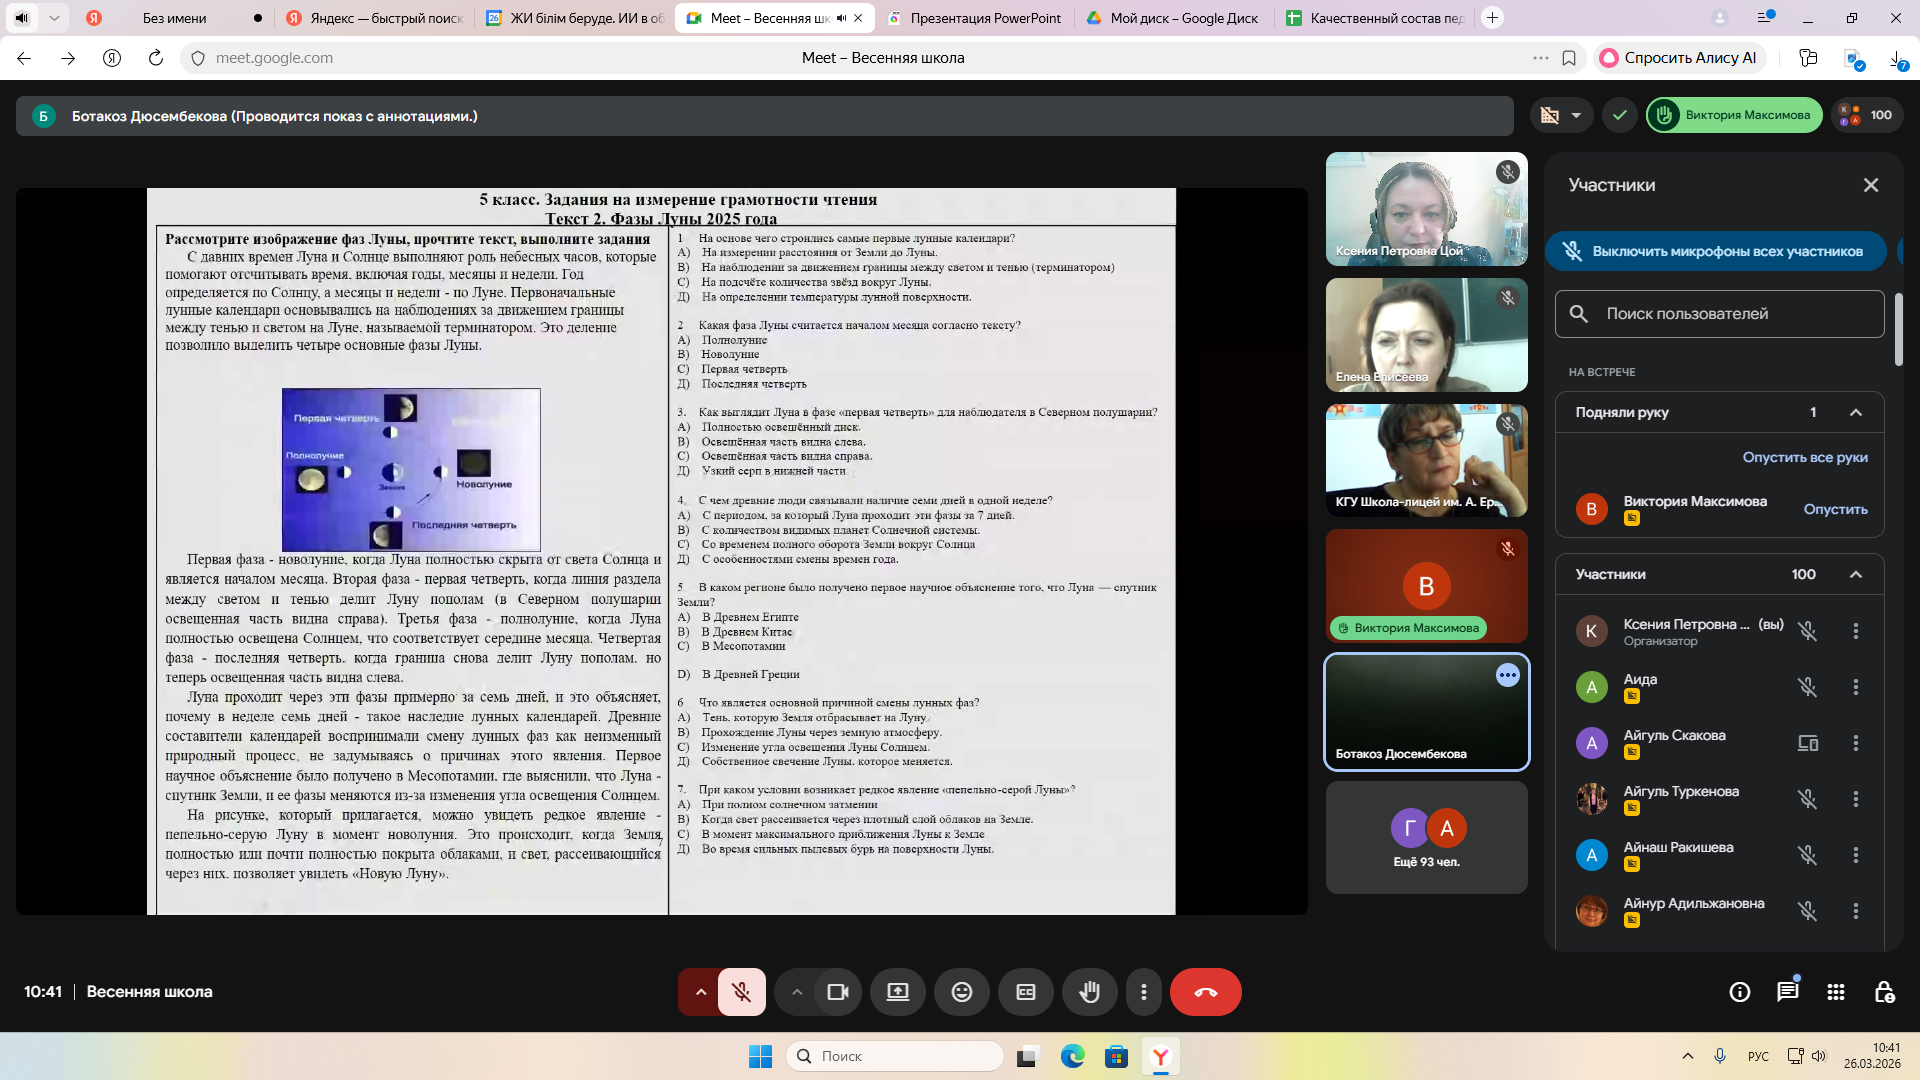The width and height of the screenshot is (1920, 1080).
Task: Unmute the microphone in bottom bar
Action: [x=741, y=992]
